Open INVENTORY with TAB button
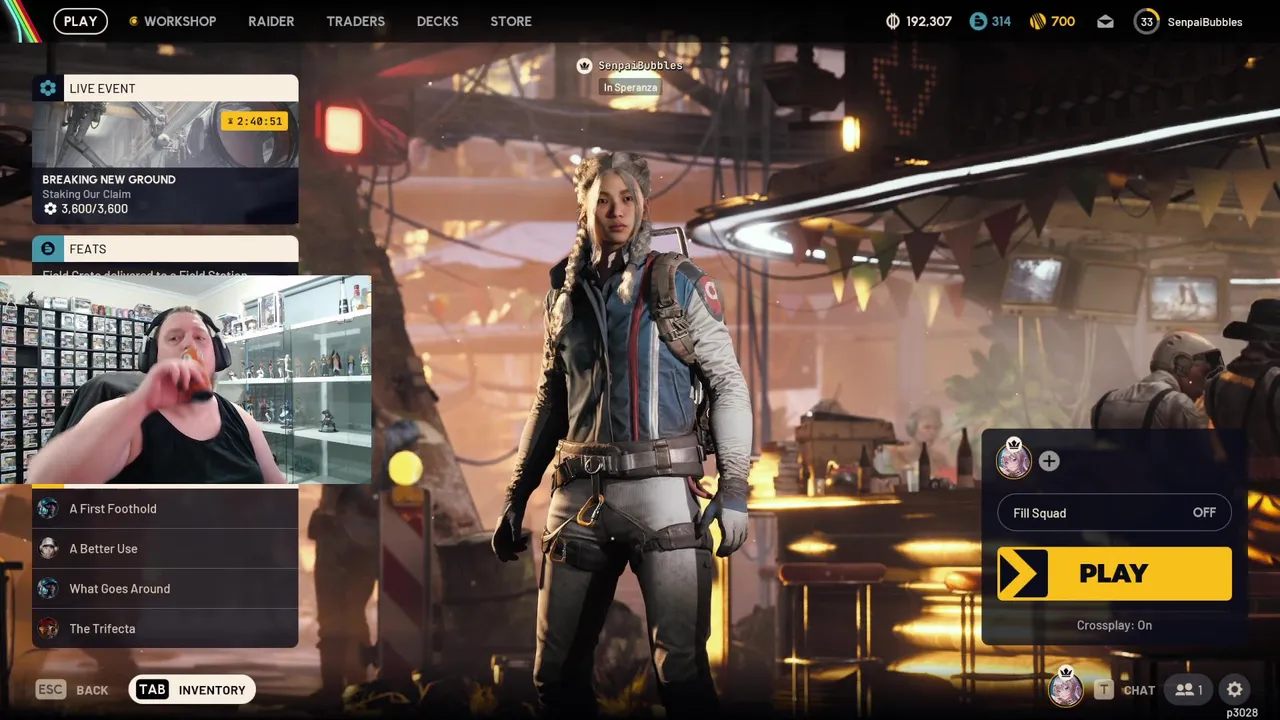 tap(192, 689)
